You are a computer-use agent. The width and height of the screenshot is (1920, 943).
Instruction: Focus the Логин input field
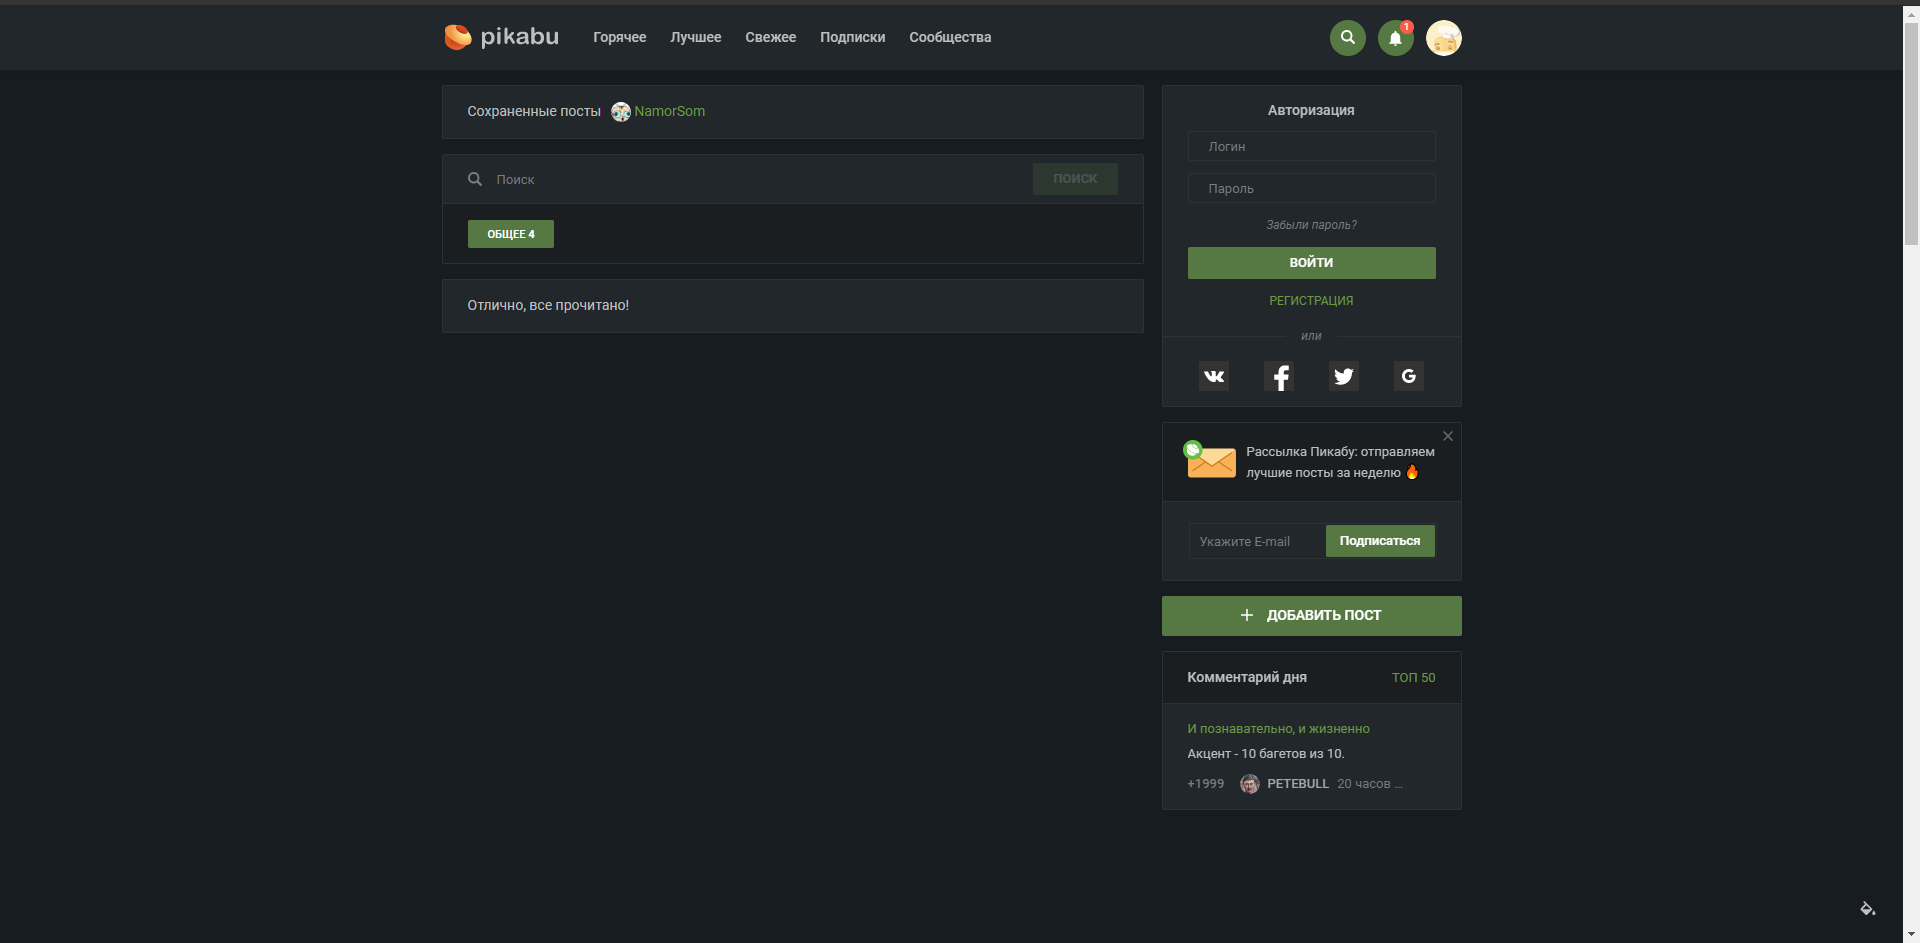tap(1311, 146)
